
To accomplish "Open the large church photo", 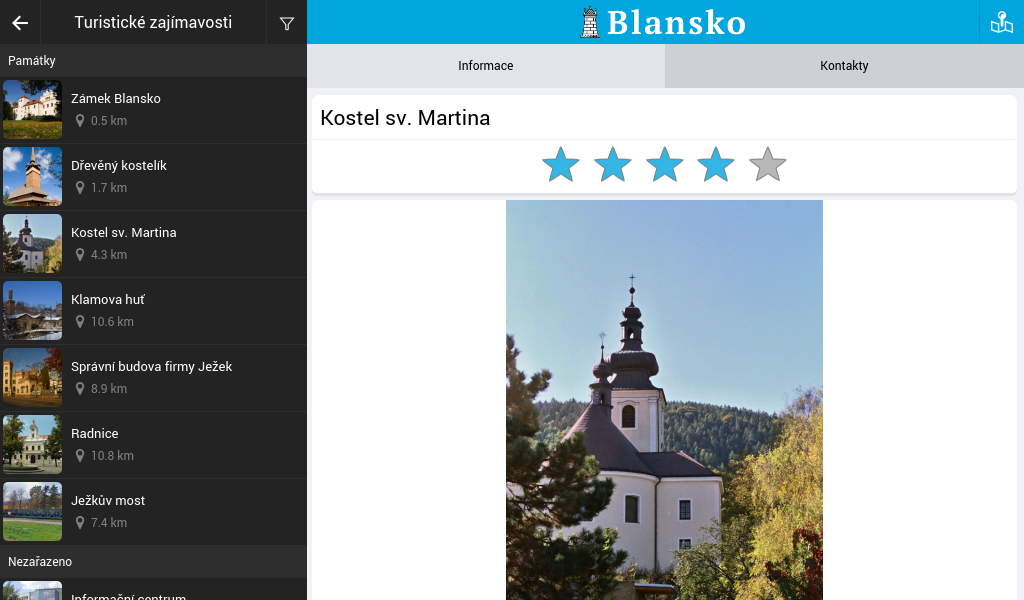I will [664, 400].
